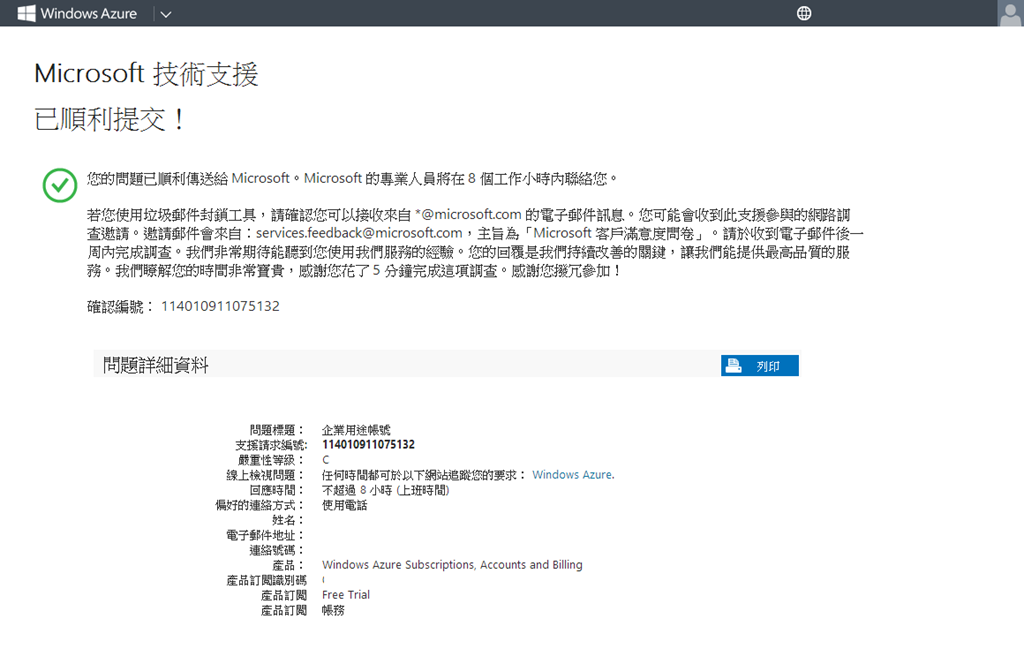Select the product value Windows Azure Subscriptions
The image size is (1024, 649).
point(452,565)
